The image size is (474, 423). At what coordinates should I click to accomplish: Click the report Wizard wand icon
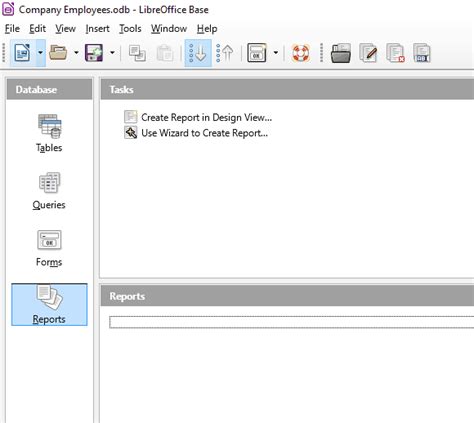click(x=130, y=133)
